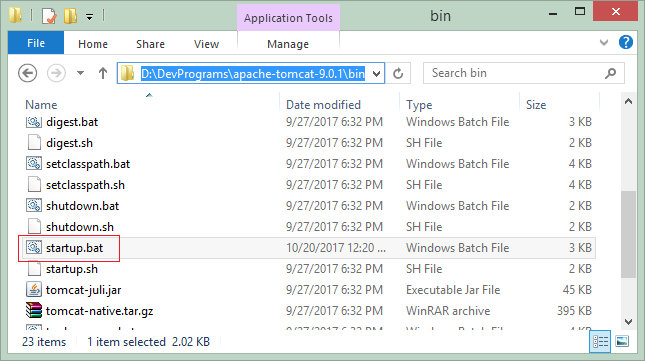
Task: Select the digest.bat file icon
Action: point(34,122)
